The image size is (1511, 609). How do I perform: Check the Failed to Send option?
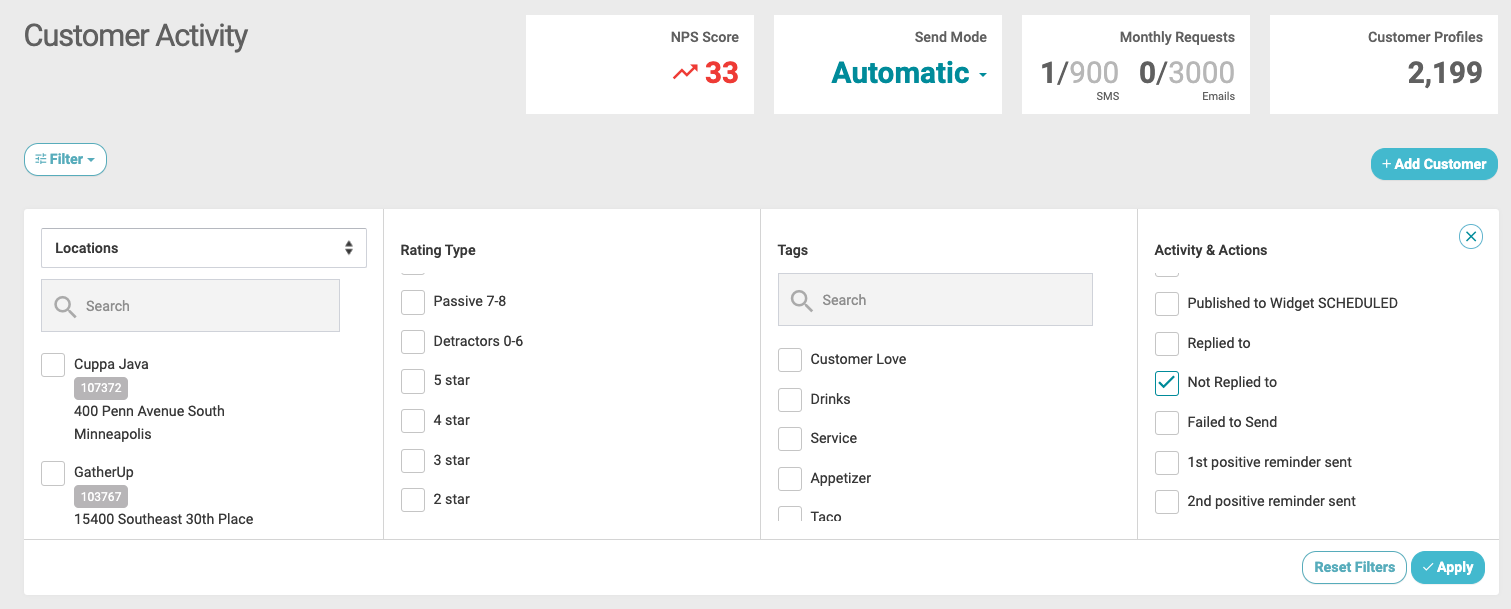coord(1166,422)
